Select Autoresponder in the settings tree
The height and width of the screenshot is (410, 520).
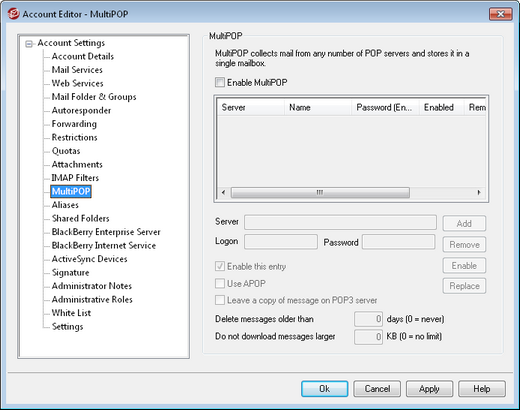[x=81, y=110]
